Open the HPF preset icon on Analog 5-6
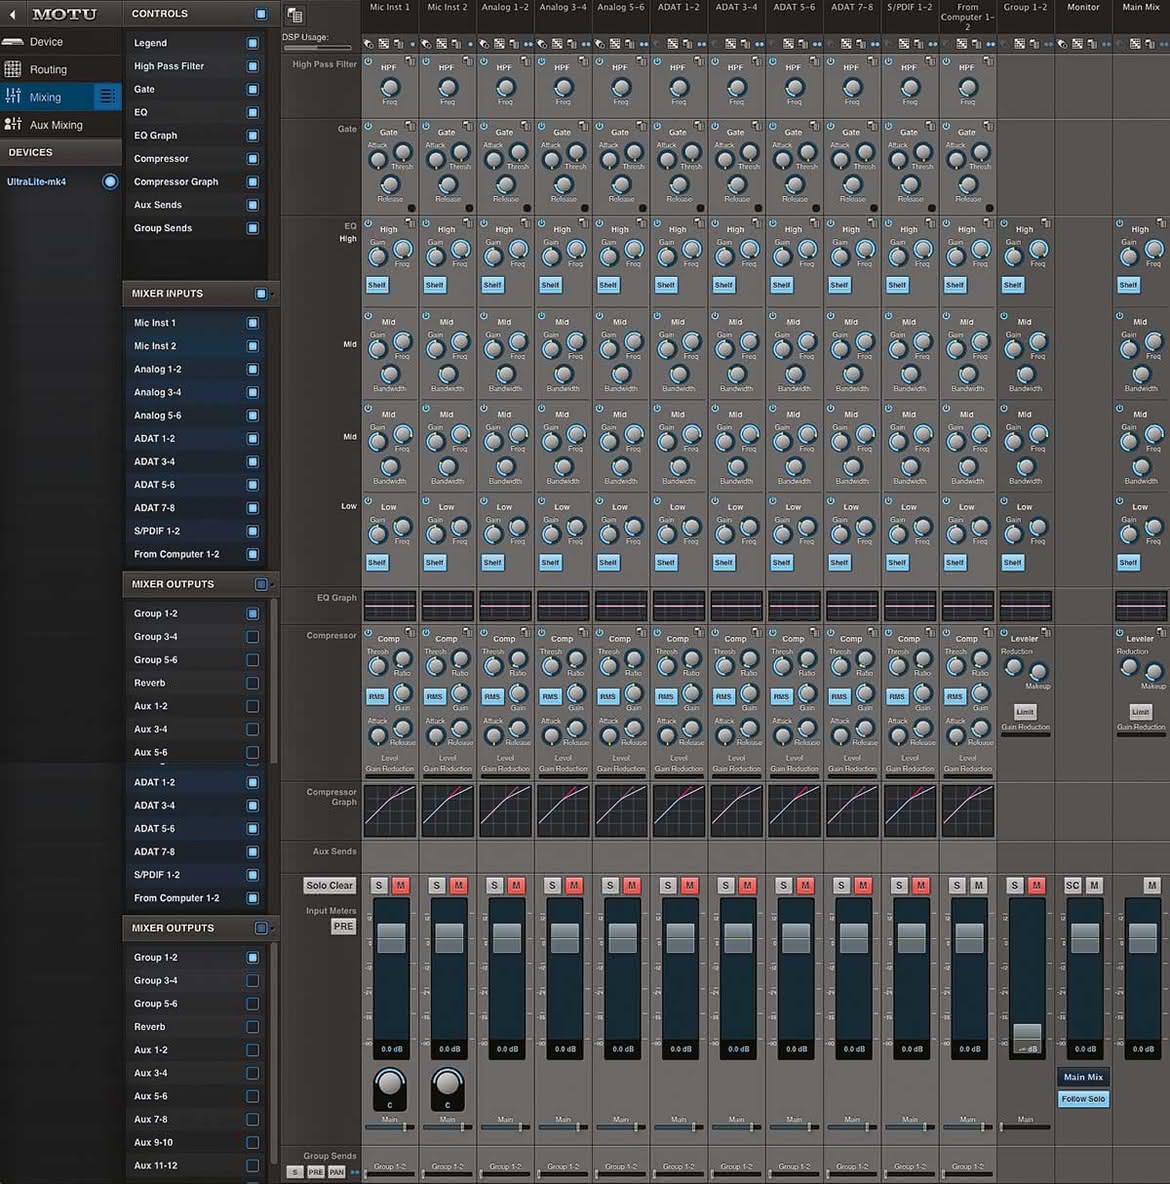The image size is (1170, 1184). pos(641,62)
